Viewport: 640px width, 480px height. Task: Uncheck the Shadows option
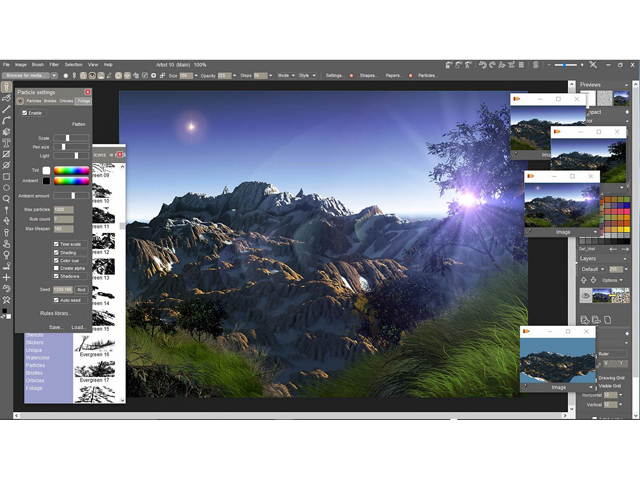coord(56,276)
